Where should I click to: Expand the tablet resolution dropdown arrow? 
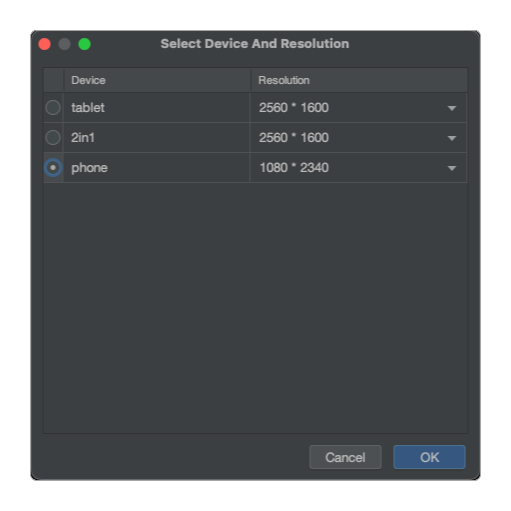pos(452,108)
